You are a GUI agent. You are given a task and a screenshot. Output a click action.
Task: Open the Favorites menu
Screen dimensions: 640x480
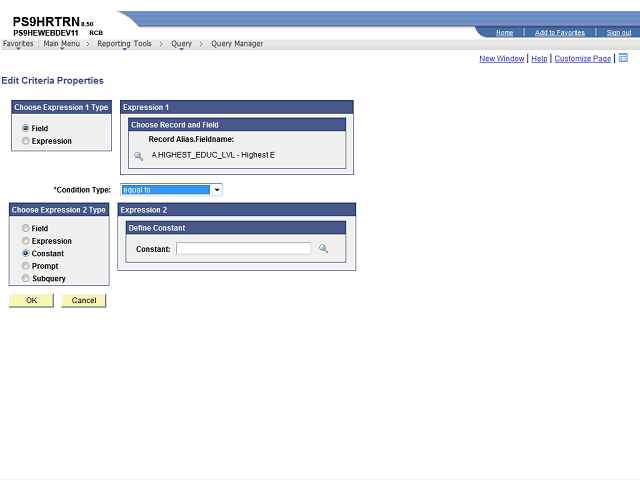click(18, 44)
